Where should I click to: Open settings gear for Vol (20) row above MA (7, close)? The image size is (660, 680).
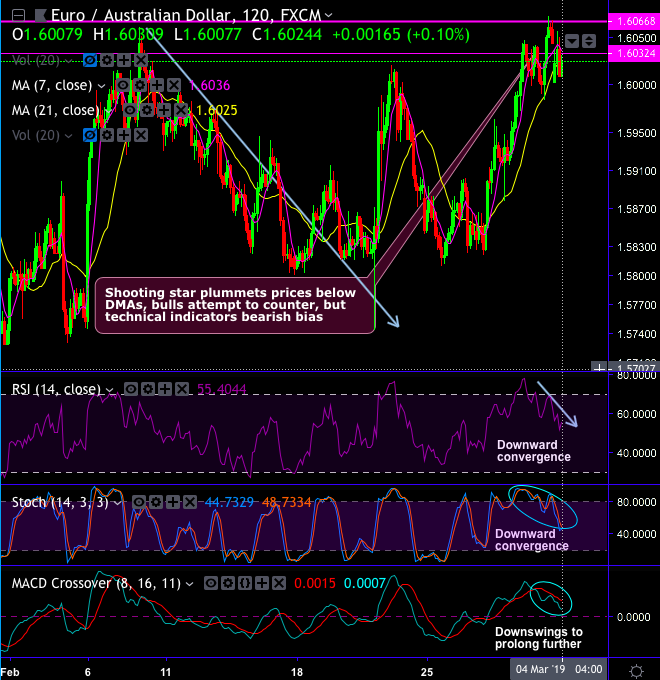pyautogui.click(x=107, y=60)
